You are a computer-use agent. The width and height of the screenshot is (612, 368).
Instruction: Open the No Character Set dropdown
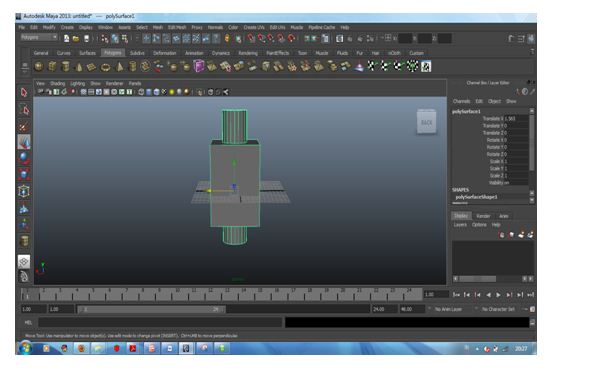click(x=498, y=309)
